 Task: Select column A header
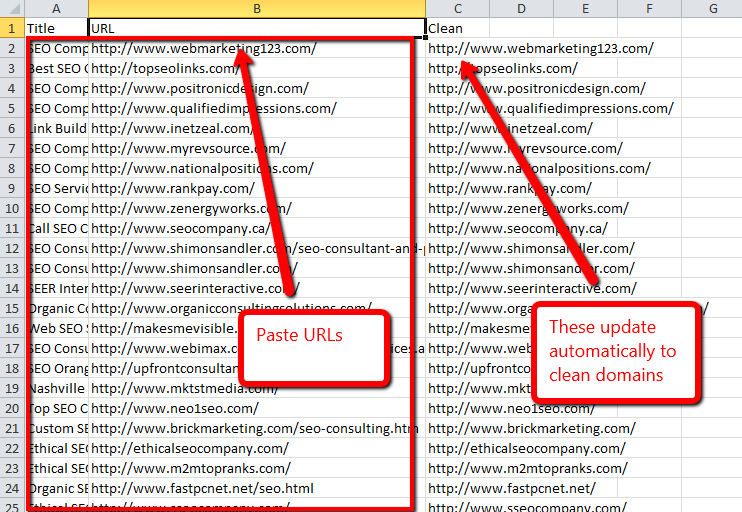point(56,9)
